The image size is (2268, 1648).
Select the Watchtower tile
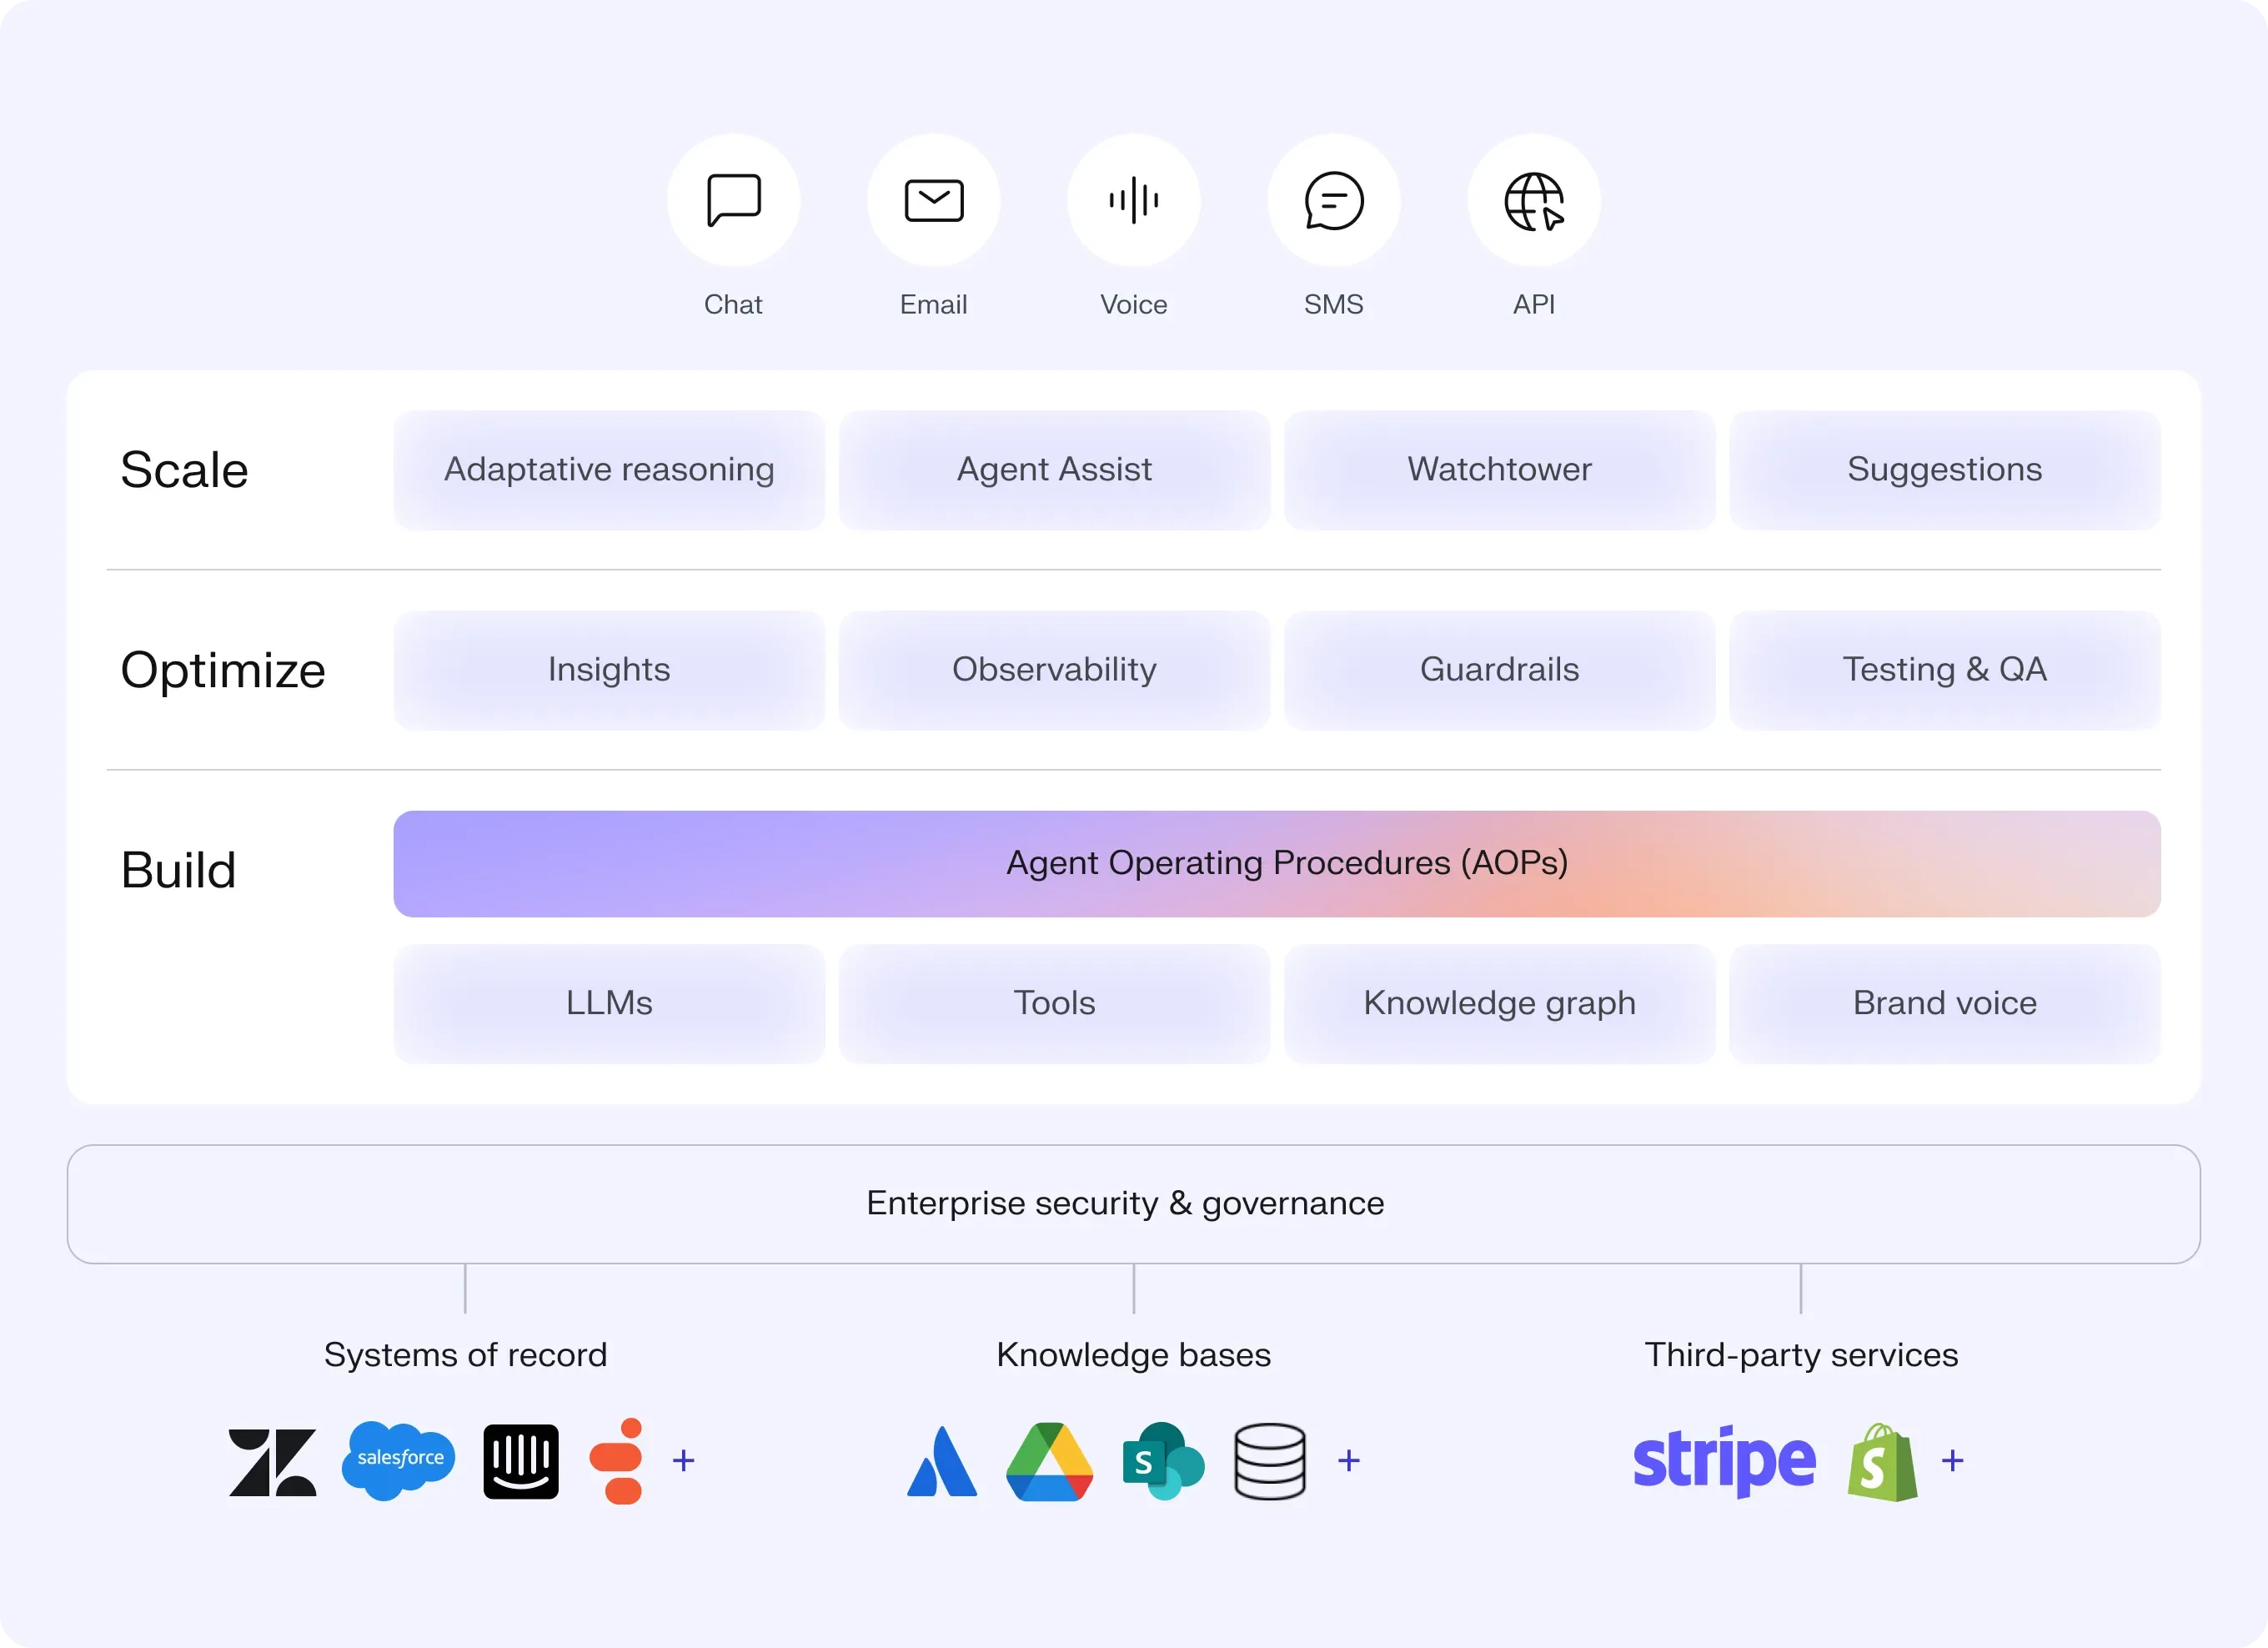pos(1499,470)
